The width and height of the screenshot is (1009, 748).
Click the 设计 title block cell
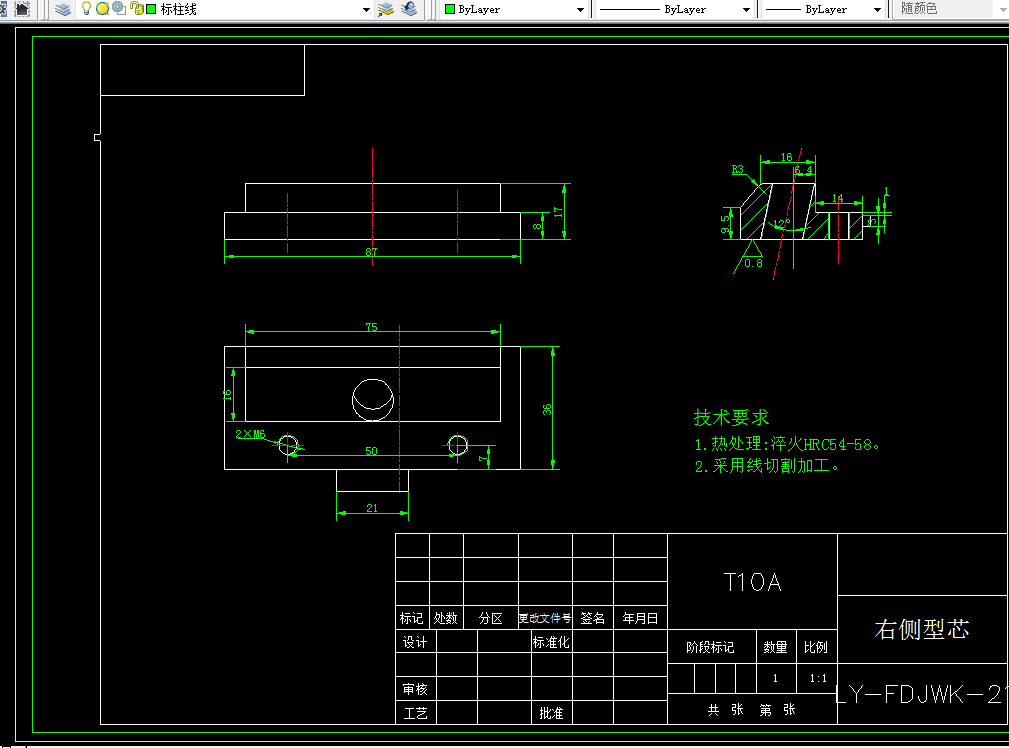tap(416, 642)
